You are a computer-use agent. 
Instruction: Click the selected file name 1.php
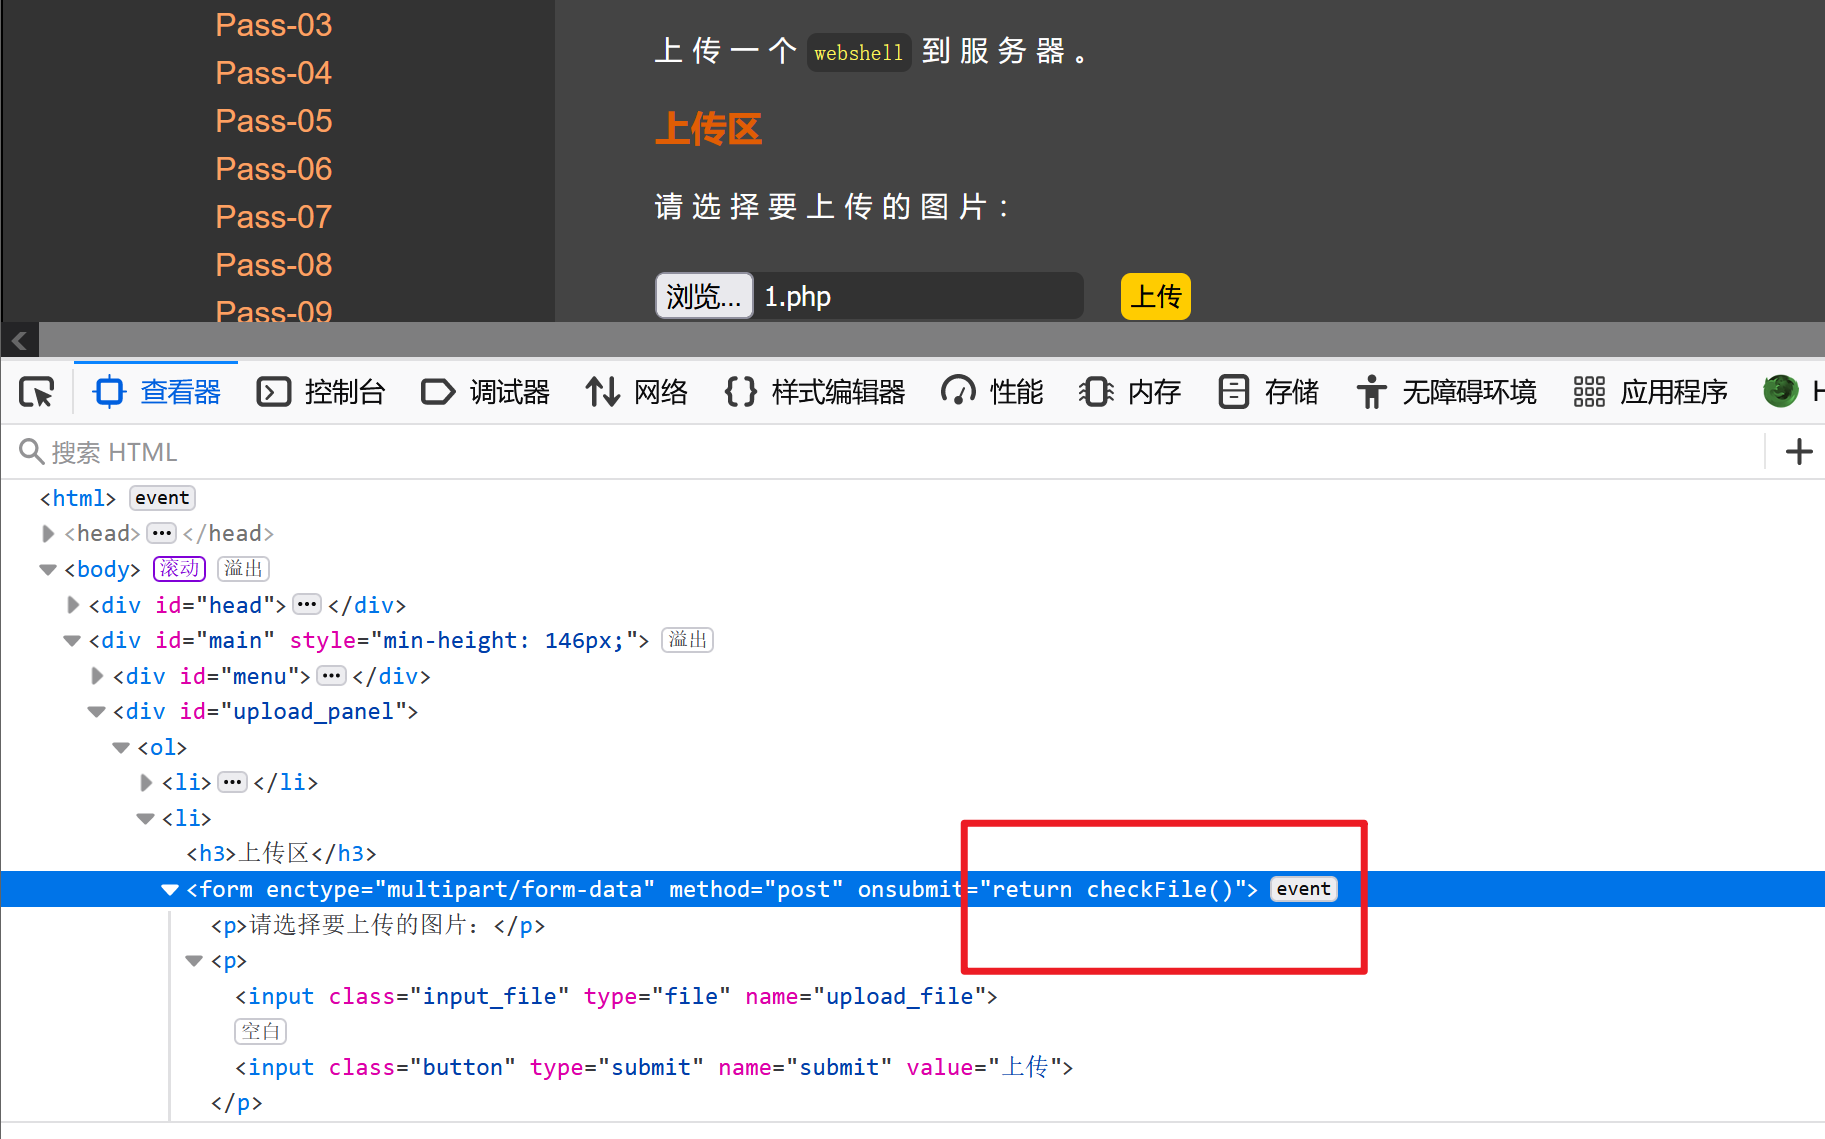pos(798,296)
